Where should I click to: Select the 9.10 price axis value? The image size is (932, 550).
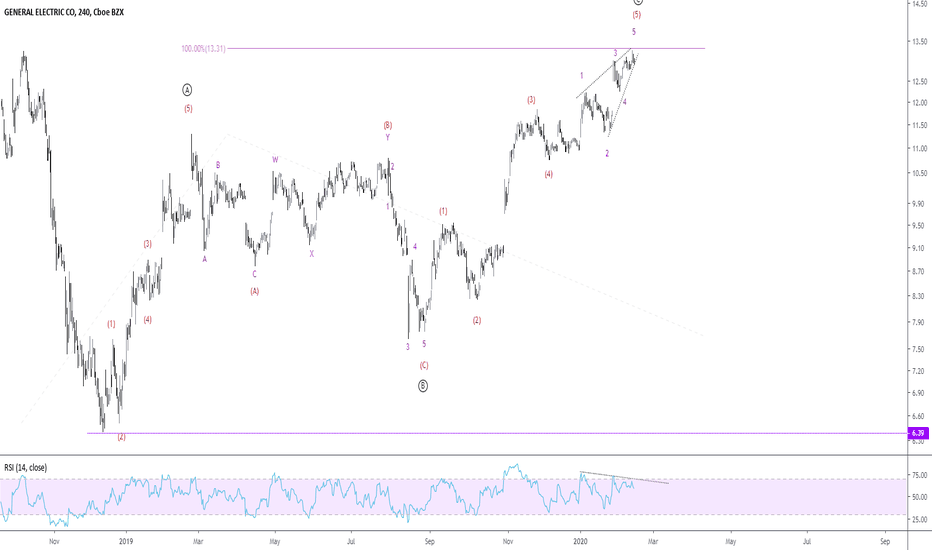(920, 249)
